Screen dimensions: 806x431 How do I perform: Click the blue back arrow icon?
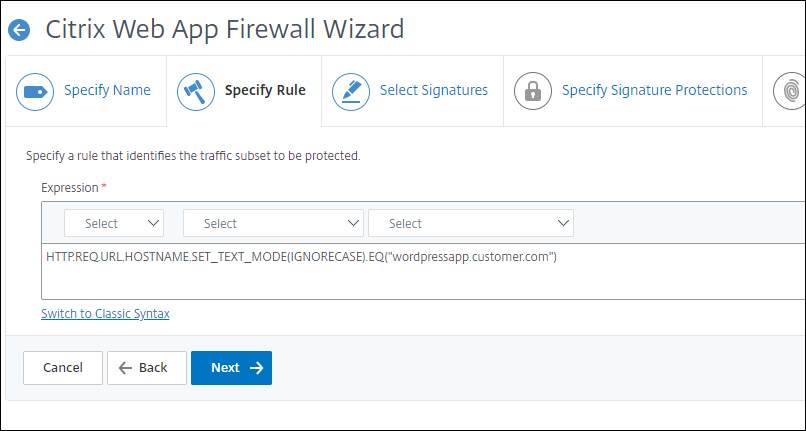point(18,31)
